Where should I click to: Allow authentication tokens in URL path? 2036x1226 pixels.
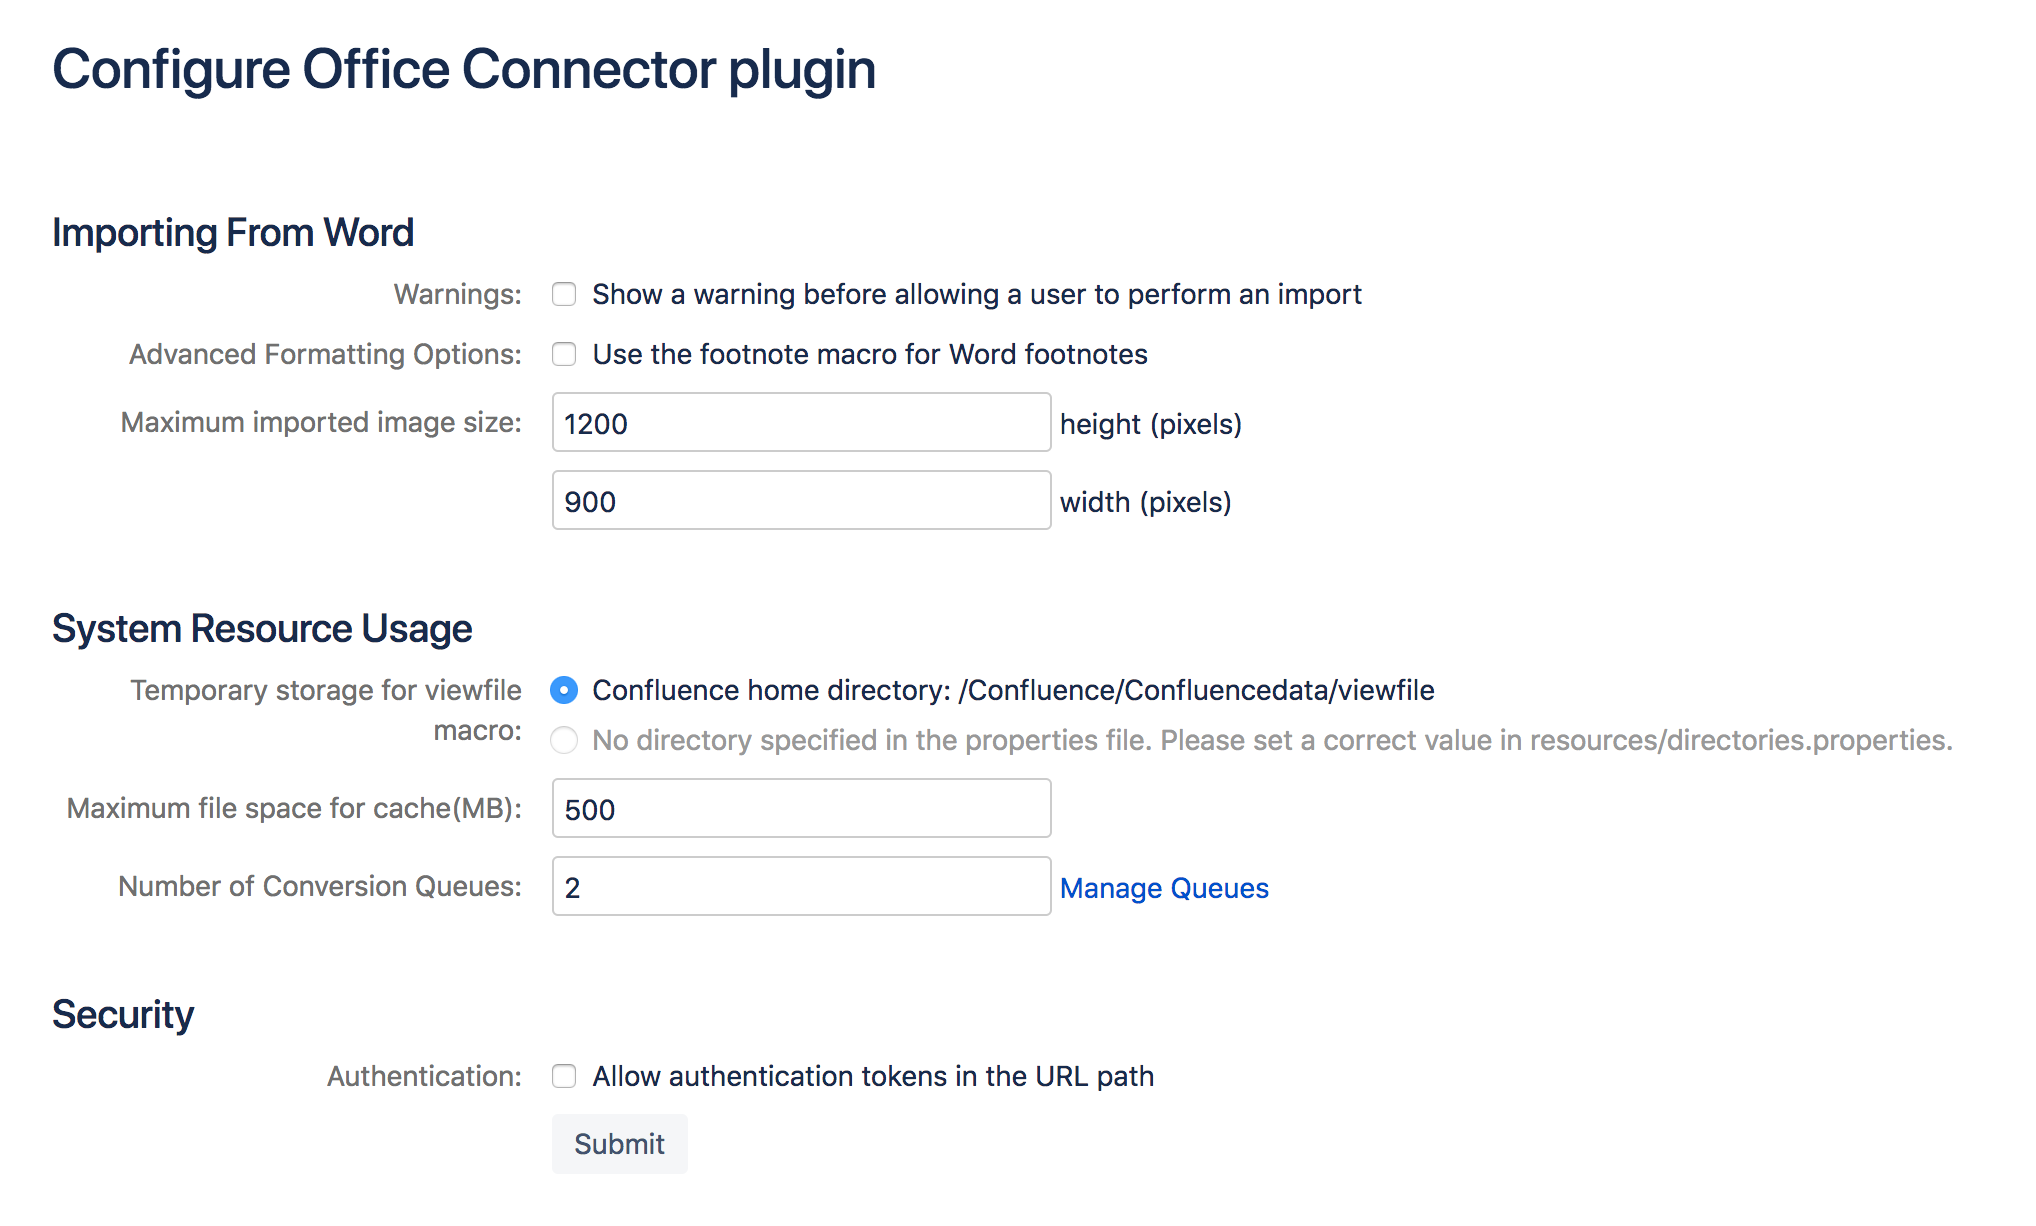564,1076
